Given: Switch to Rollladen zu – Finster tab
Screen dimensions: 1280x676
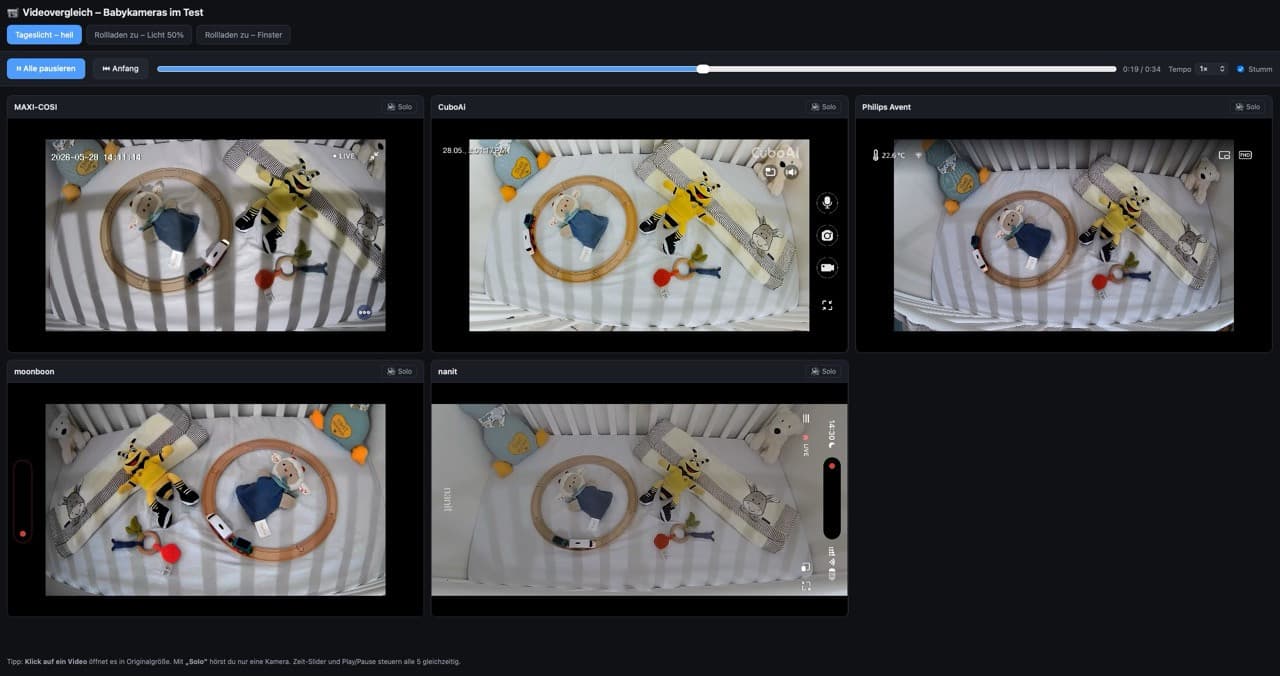Looking at the screenshot, I should (x=243, y=35).
